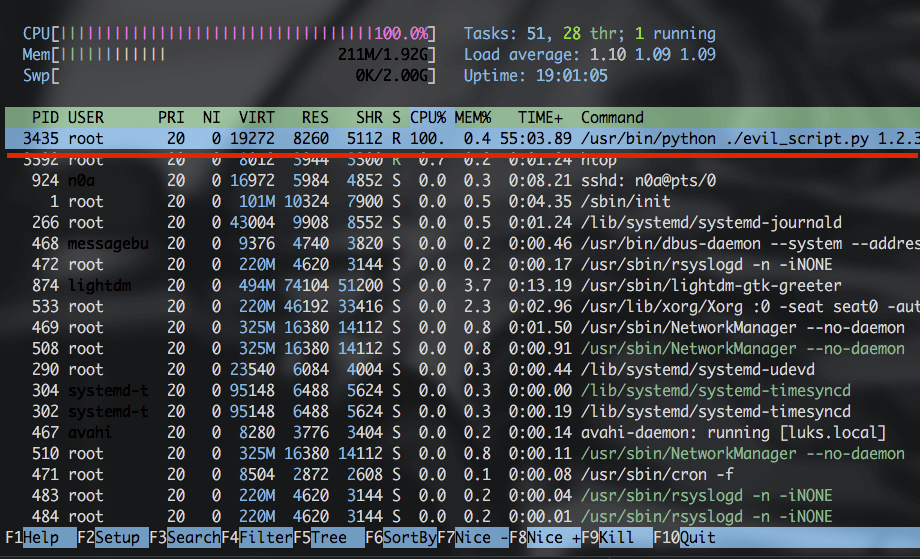The width and height of the screenshot is (920, 559).
Task: Select the /sbin/init process row
Action: [x=462, y=201]
